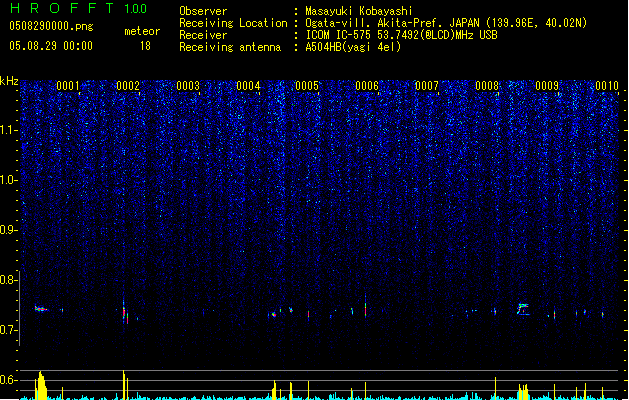Select the A504HB(yagi 4el) antenna value

pyautogui.click(x=353, y=47)
